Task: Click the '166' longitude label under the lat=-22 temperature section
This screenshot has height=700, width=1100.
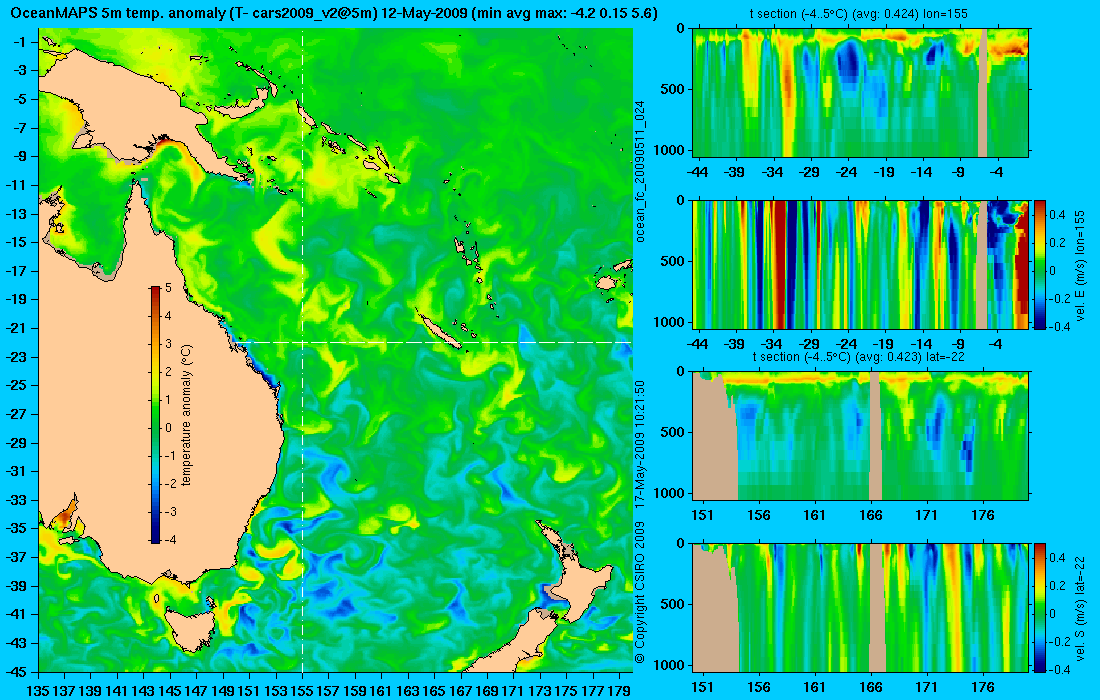Action: [x=871, y=515]
